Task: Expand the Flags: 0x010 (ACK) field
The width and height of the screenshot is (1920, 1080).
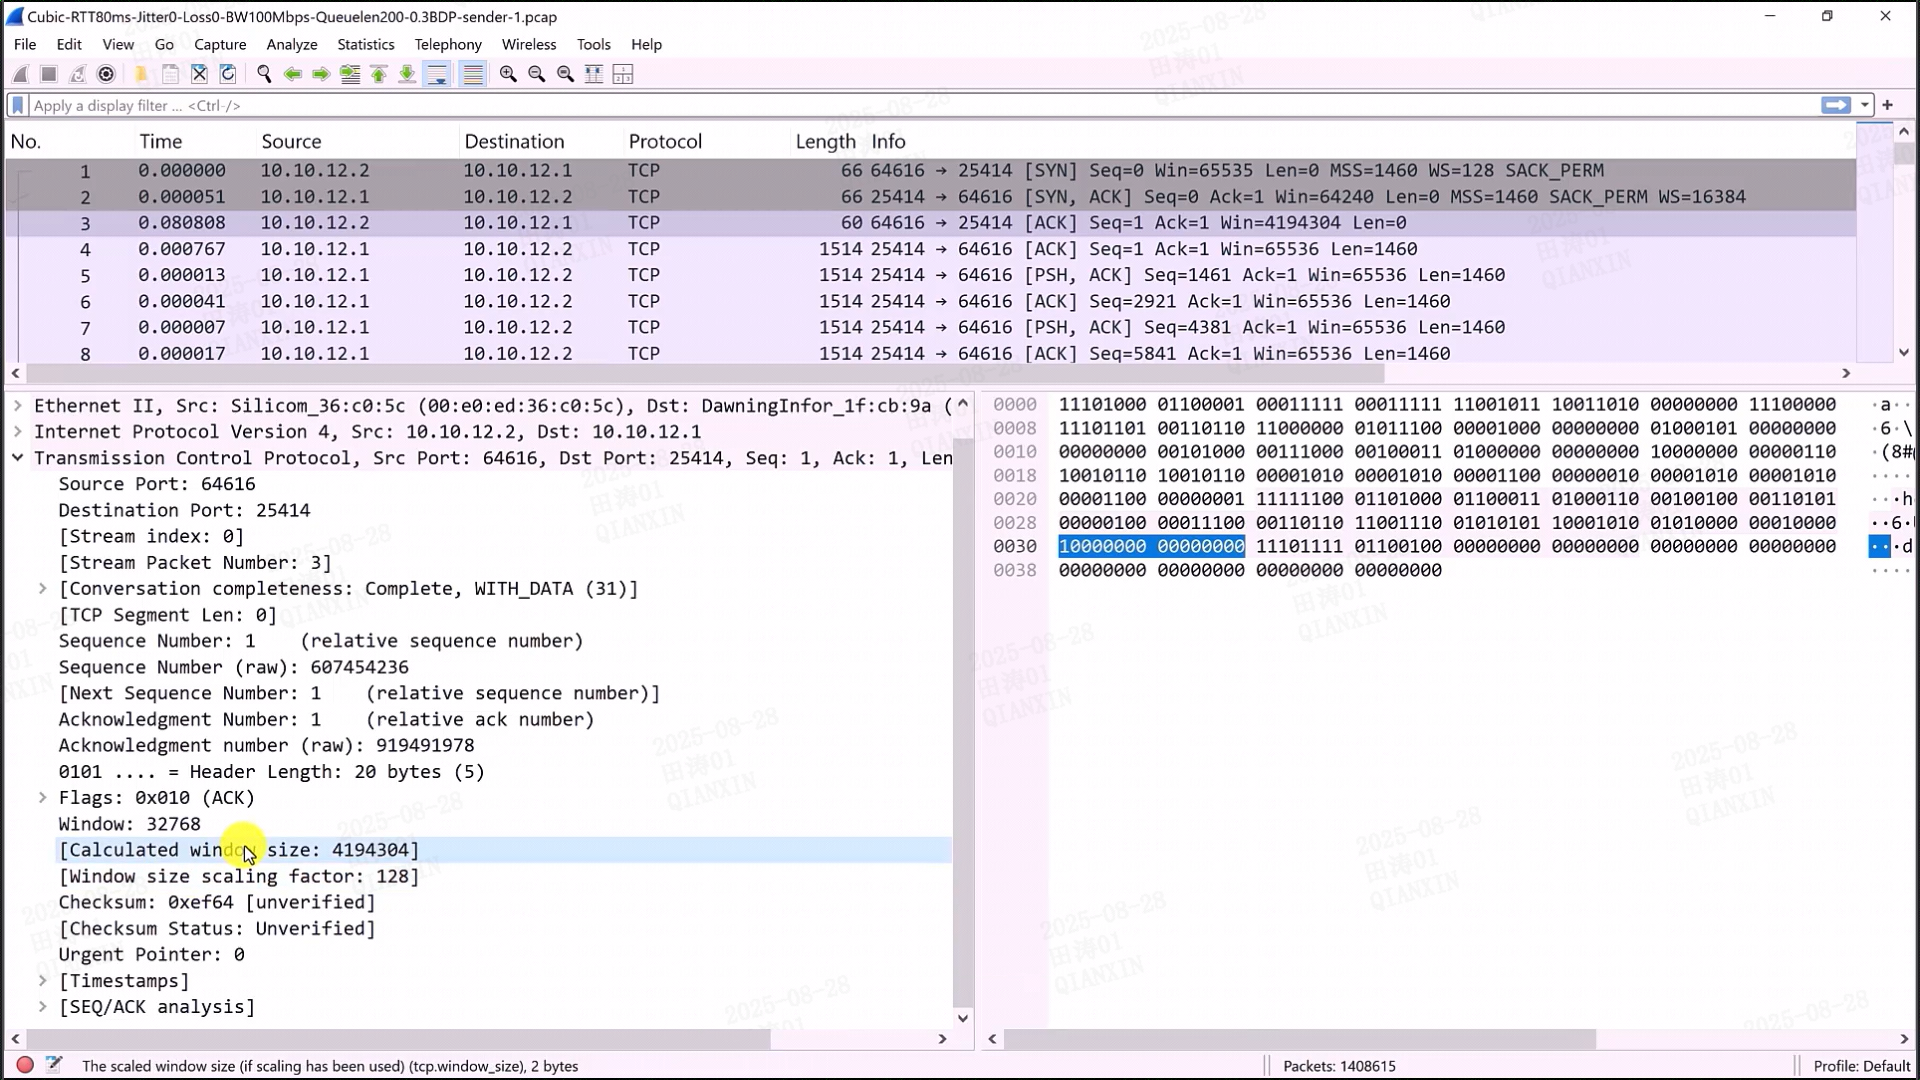Action: tap(43, 798)
